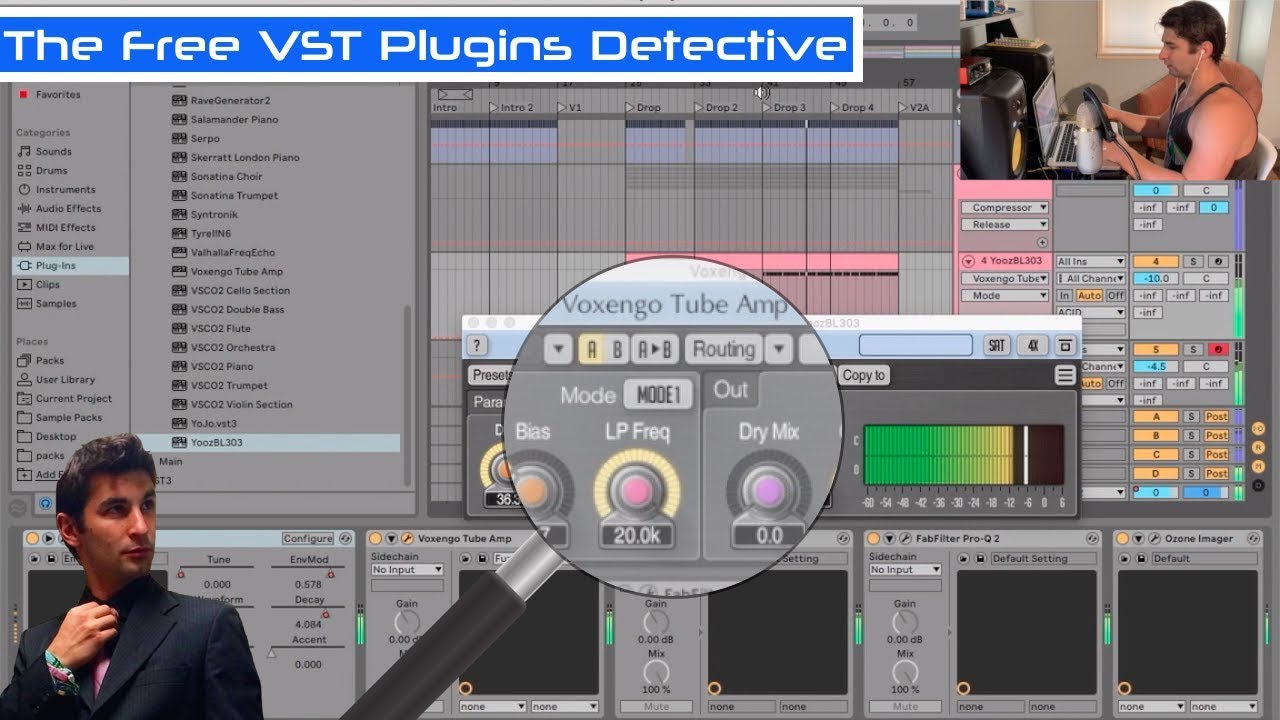Open Packs under Places
Image resolution: width=1280 pixels, height=720 pixels.
(x=41, y=361)
